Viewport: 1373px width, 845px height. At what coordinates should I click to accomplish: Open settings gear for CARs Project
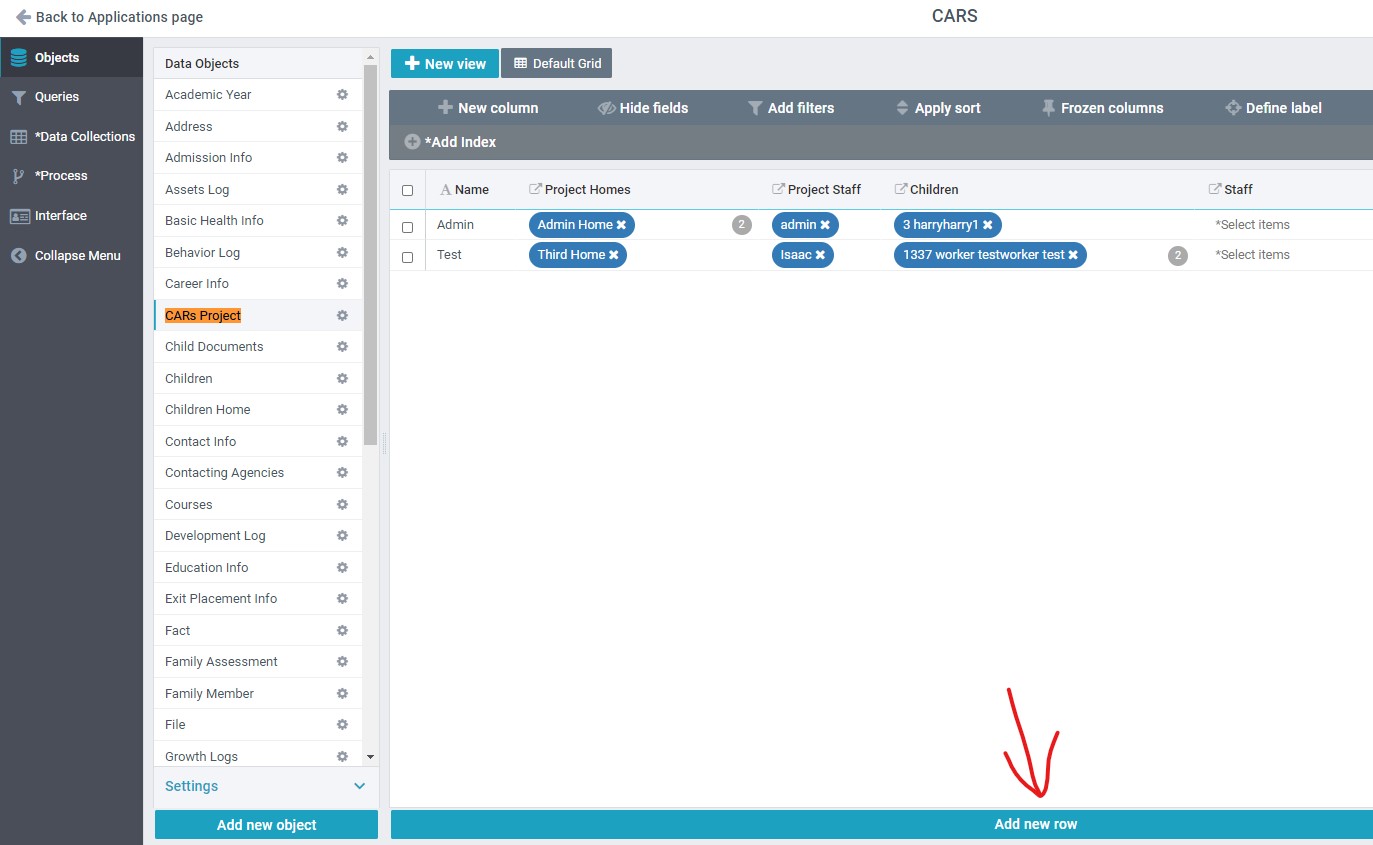(342, 316)
